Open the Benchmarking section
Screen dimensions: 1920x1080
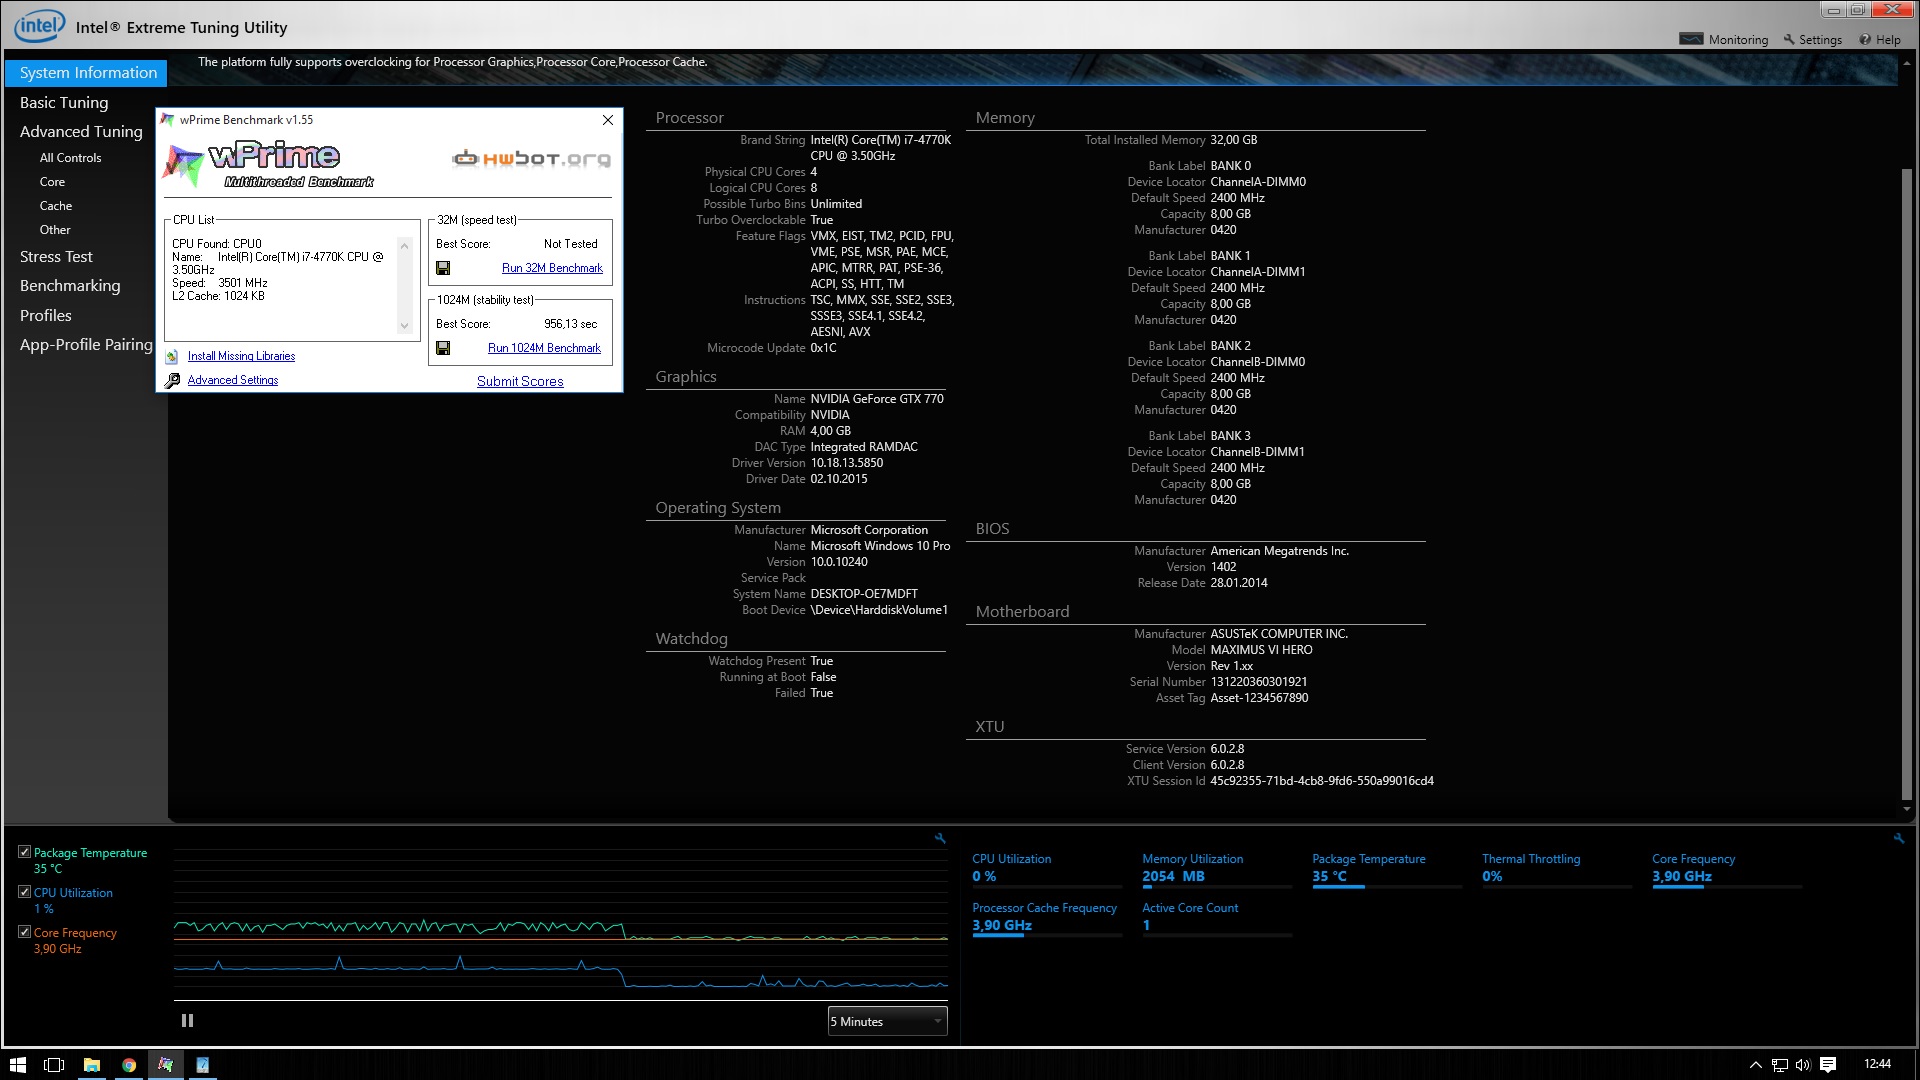coord(70,286)
